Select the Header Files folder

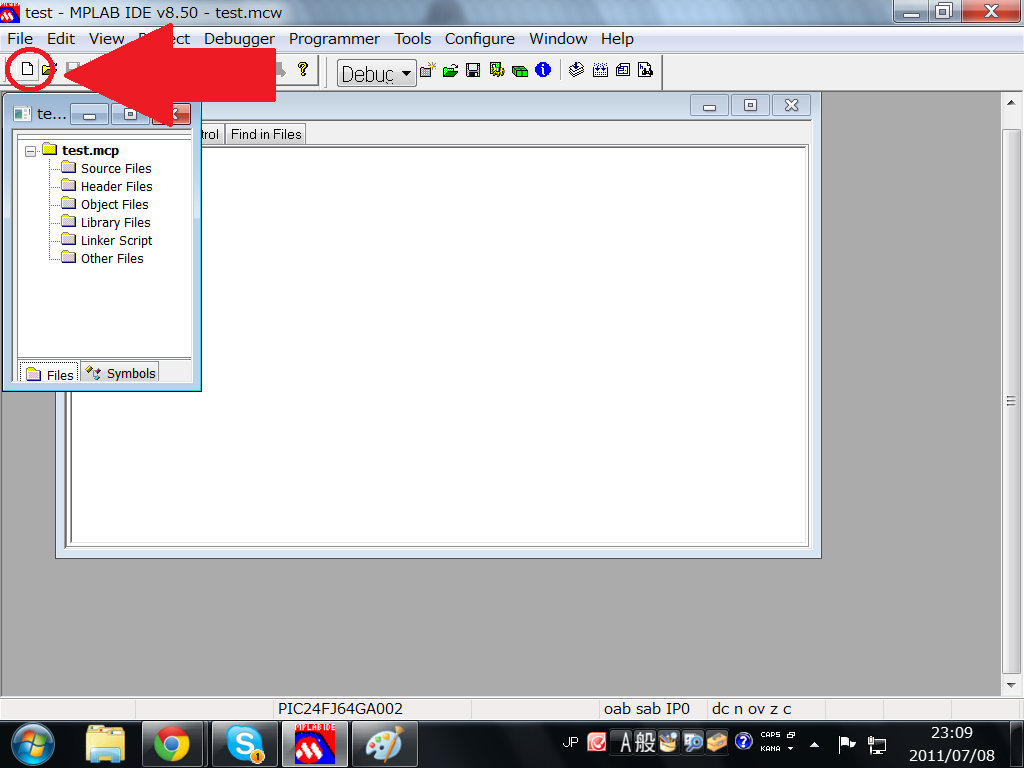[116, 187]
